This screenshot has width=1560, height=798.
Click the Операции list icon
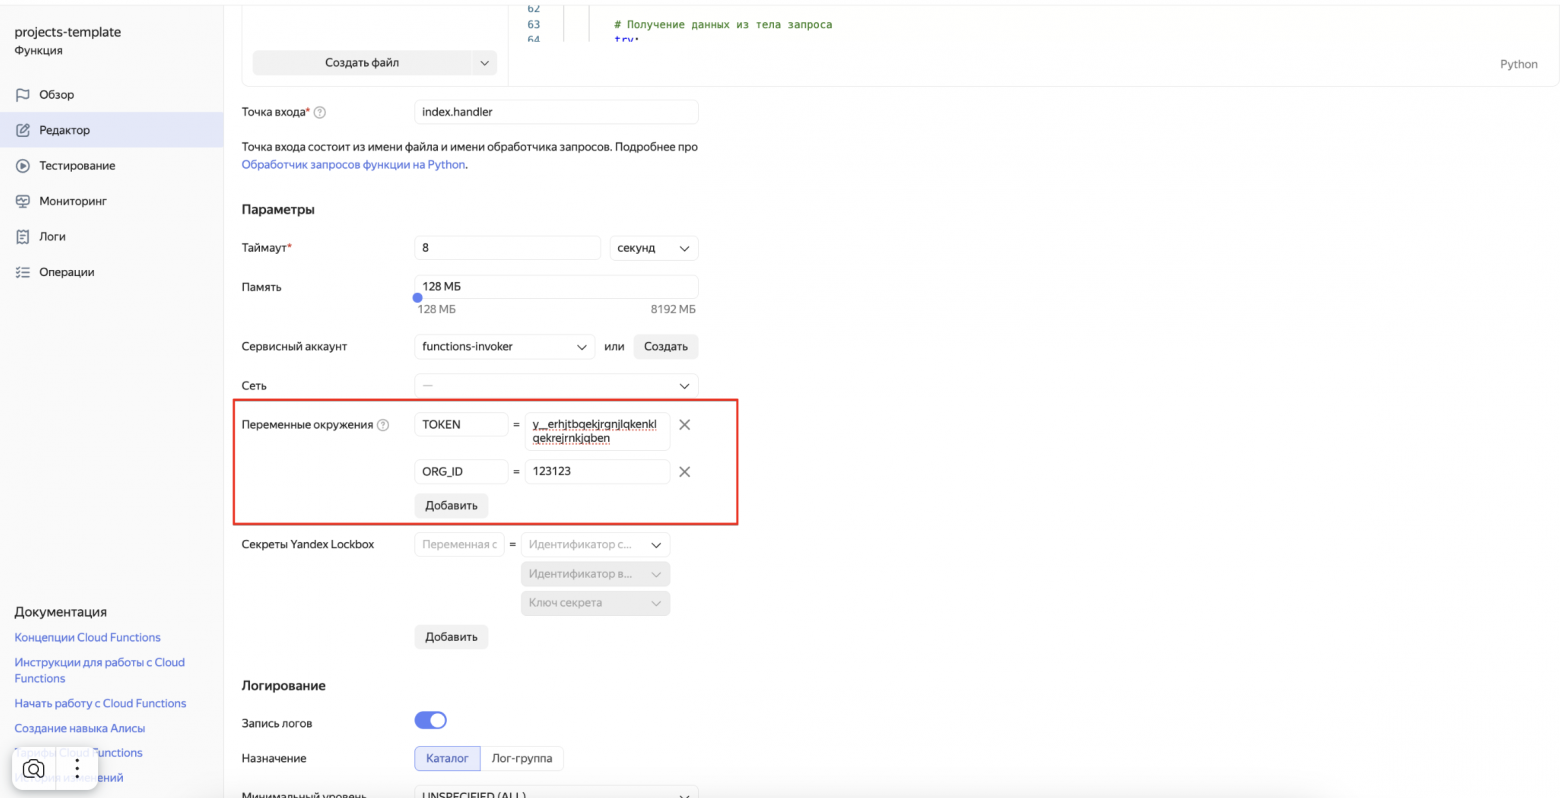tap(23, 272)
